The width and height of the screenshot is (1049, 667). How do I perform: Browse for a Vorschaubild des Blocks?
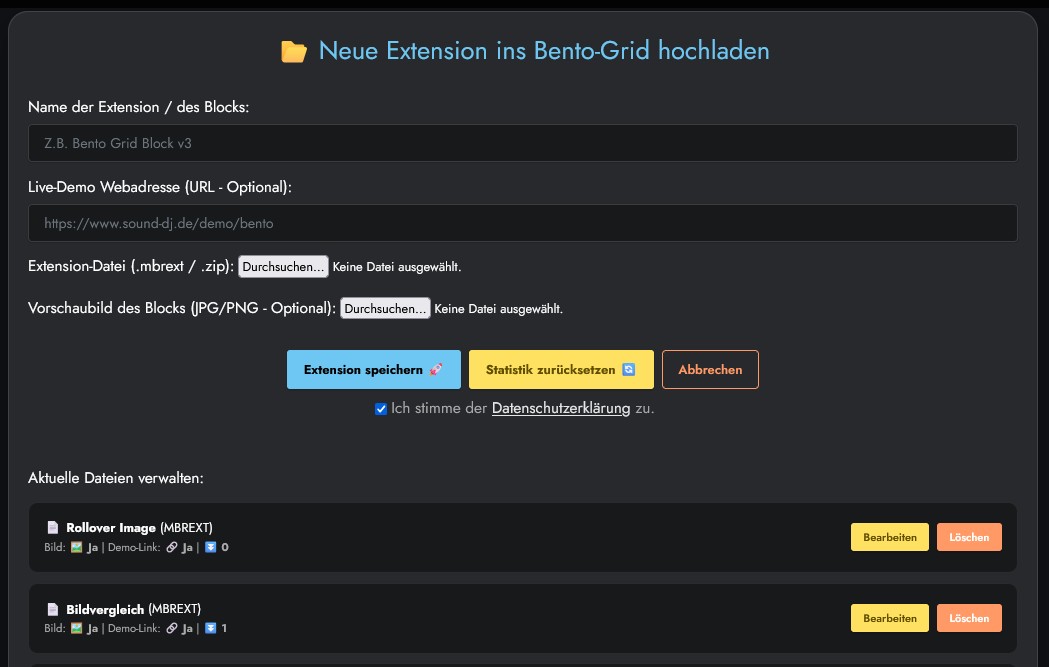click(385, 308)
